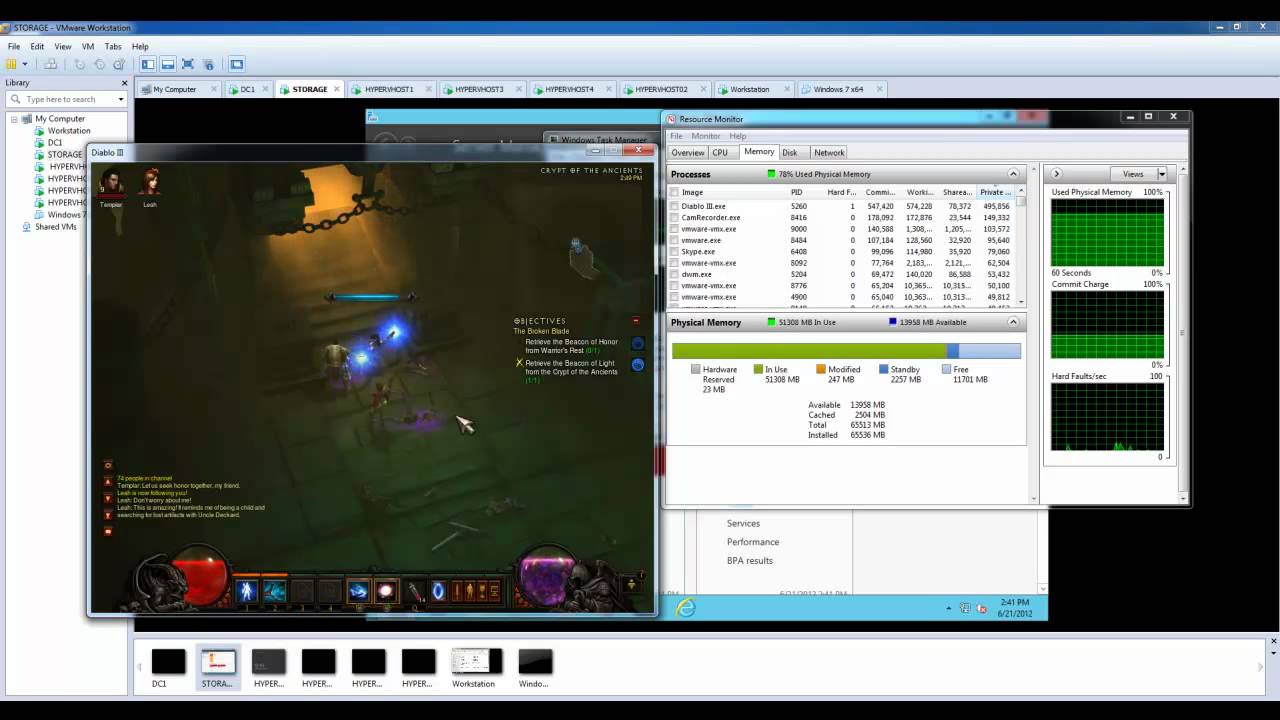Viewport: 1280px width, 720px height.
Task: Open the View menu in VMware
Action: [x=63, y=46]
